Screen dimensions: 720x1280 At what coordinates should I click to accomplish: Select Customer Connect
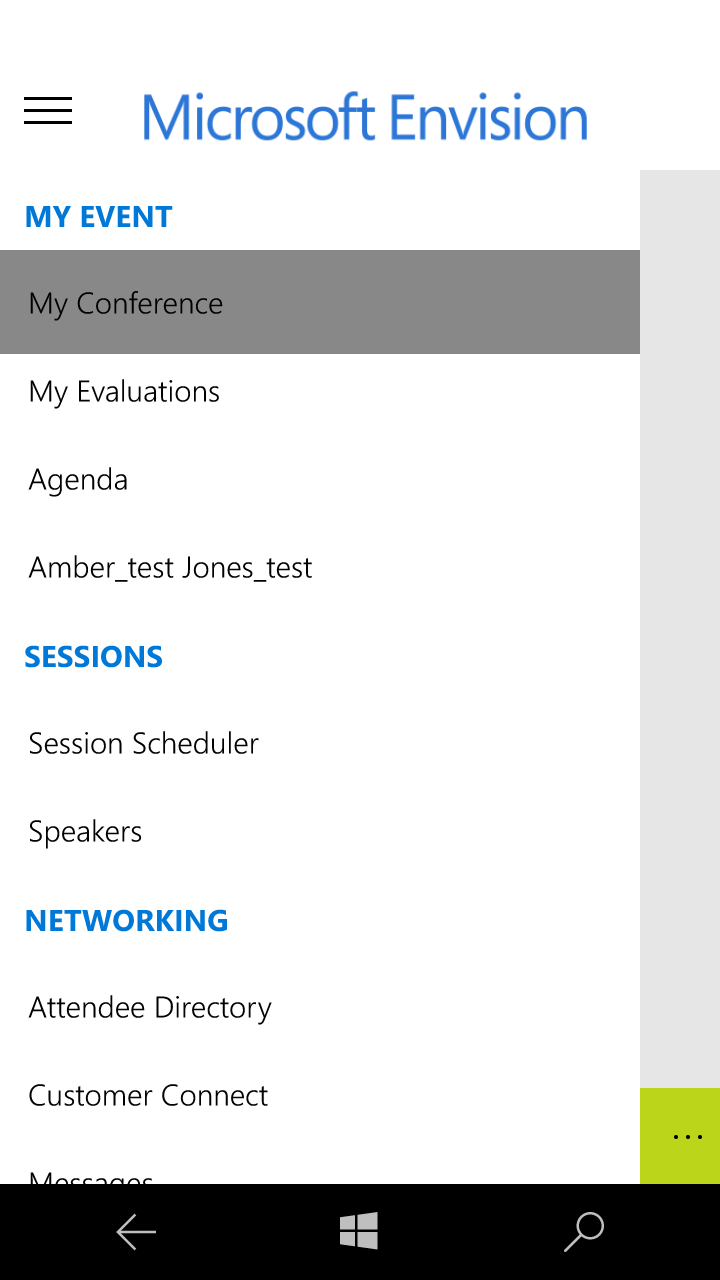(148, 1095)
